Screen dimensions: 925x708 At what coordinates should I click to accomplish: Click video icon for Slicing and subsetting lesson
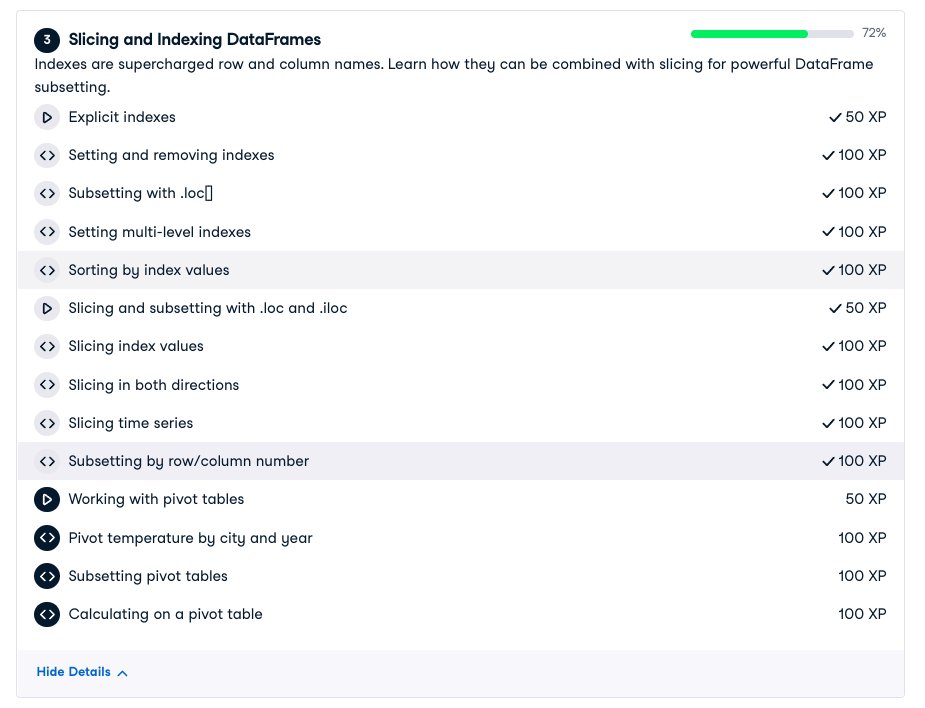click(x=47, y=309)
